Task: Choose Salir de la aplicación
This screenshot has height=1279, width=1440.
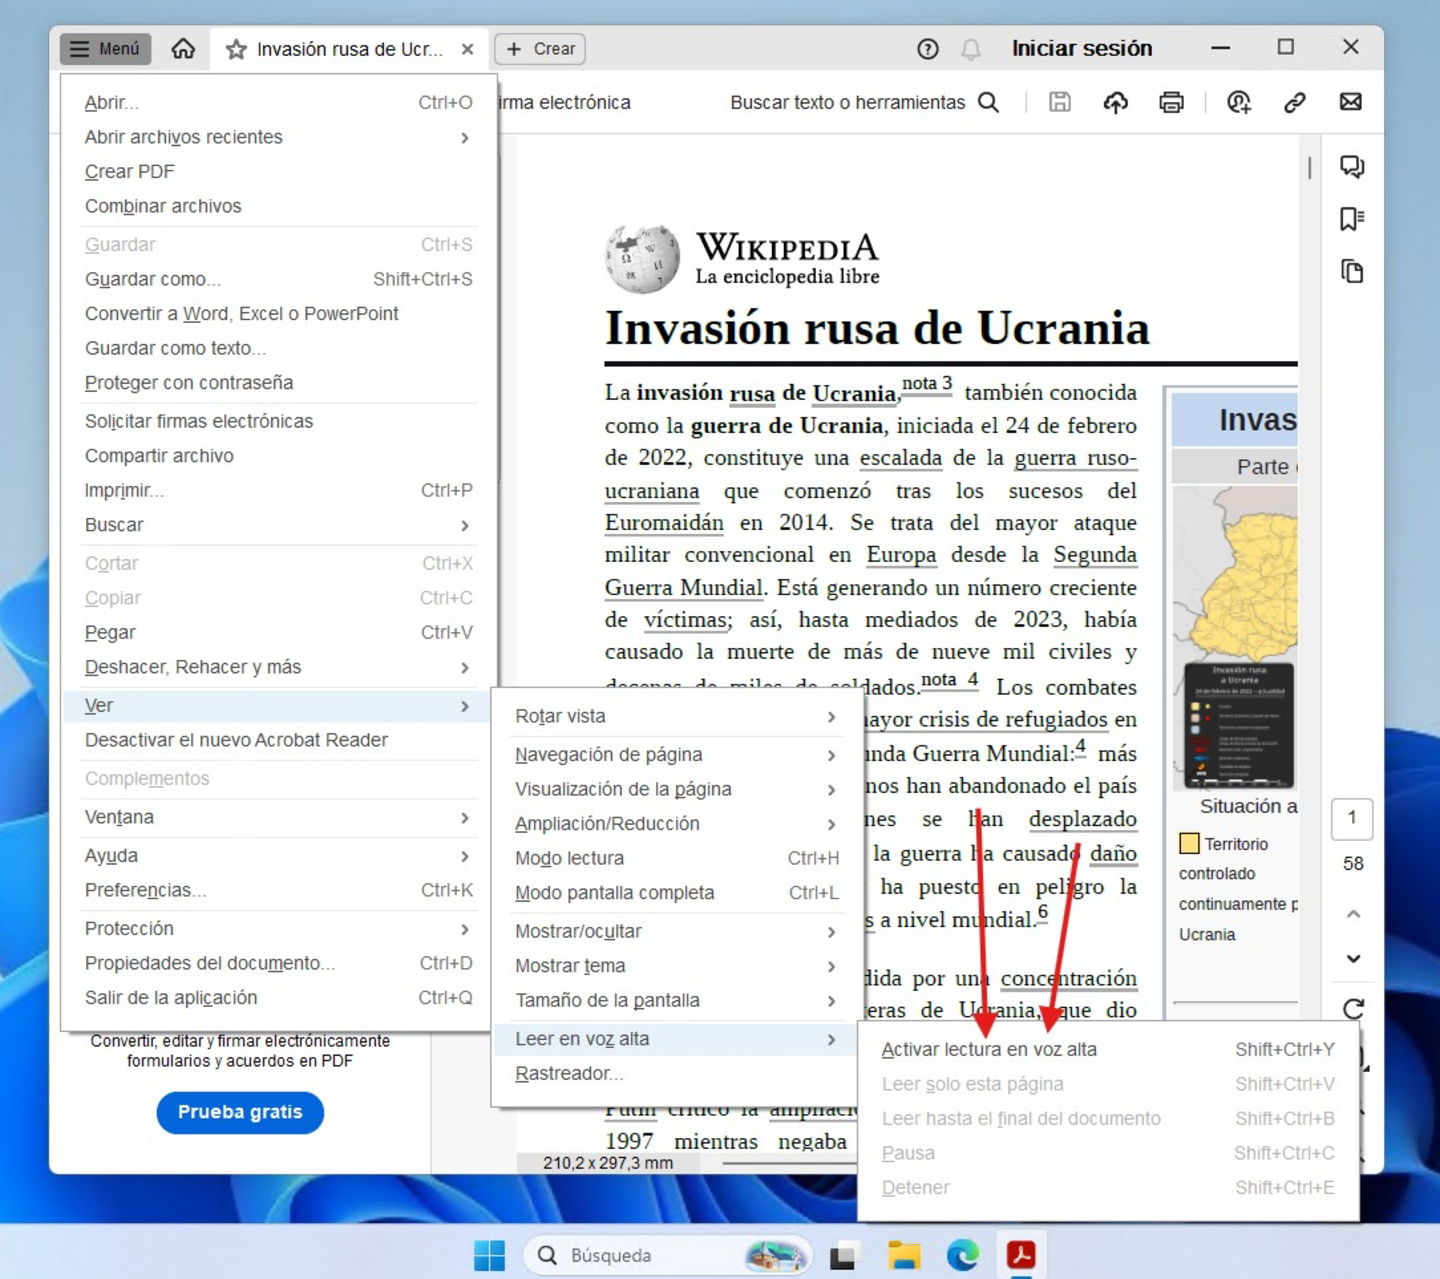Action: point(278,998)
